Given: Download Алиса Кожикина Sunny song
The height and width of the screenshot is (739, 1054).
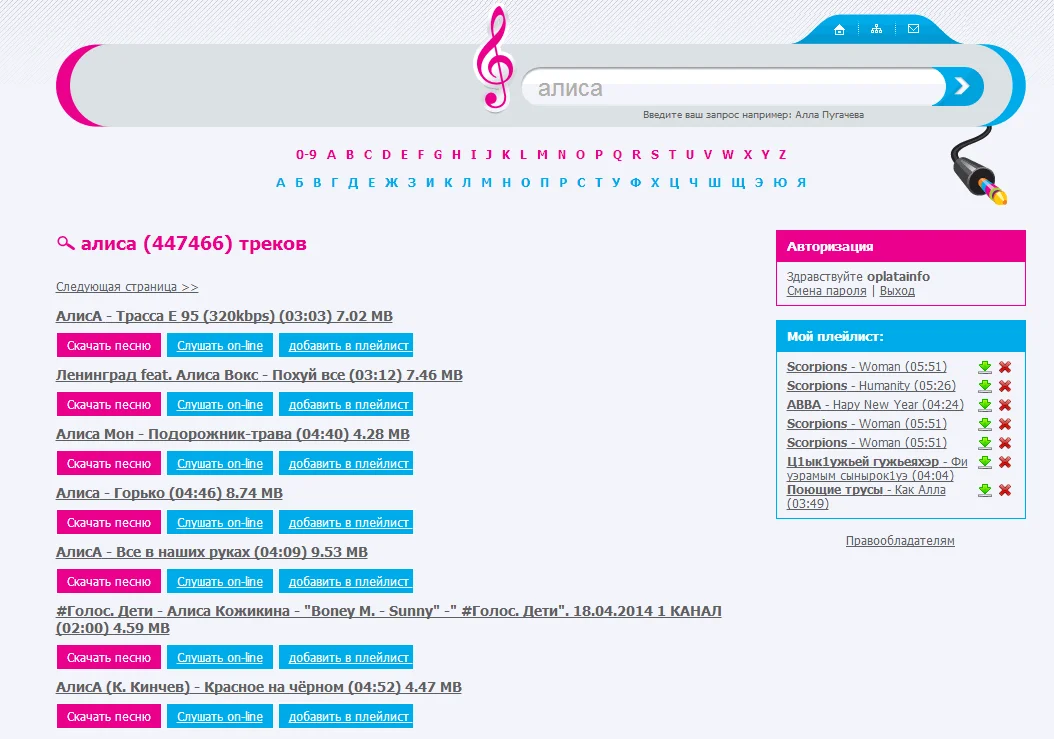Looking at the screenshot, I should pos(109,658).
